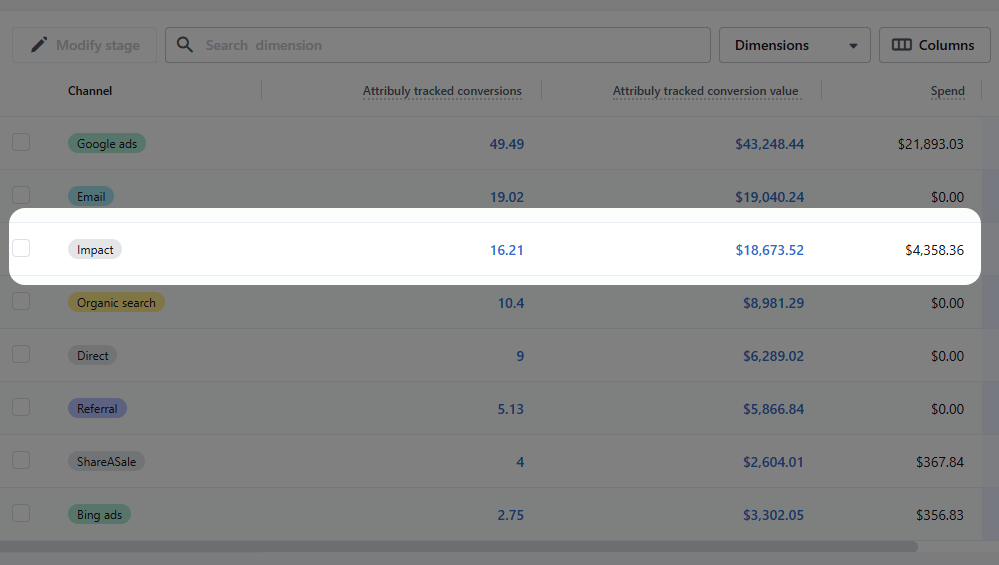Click conversion value $6,289.02

pyautogui.click(x=773, y=356)
